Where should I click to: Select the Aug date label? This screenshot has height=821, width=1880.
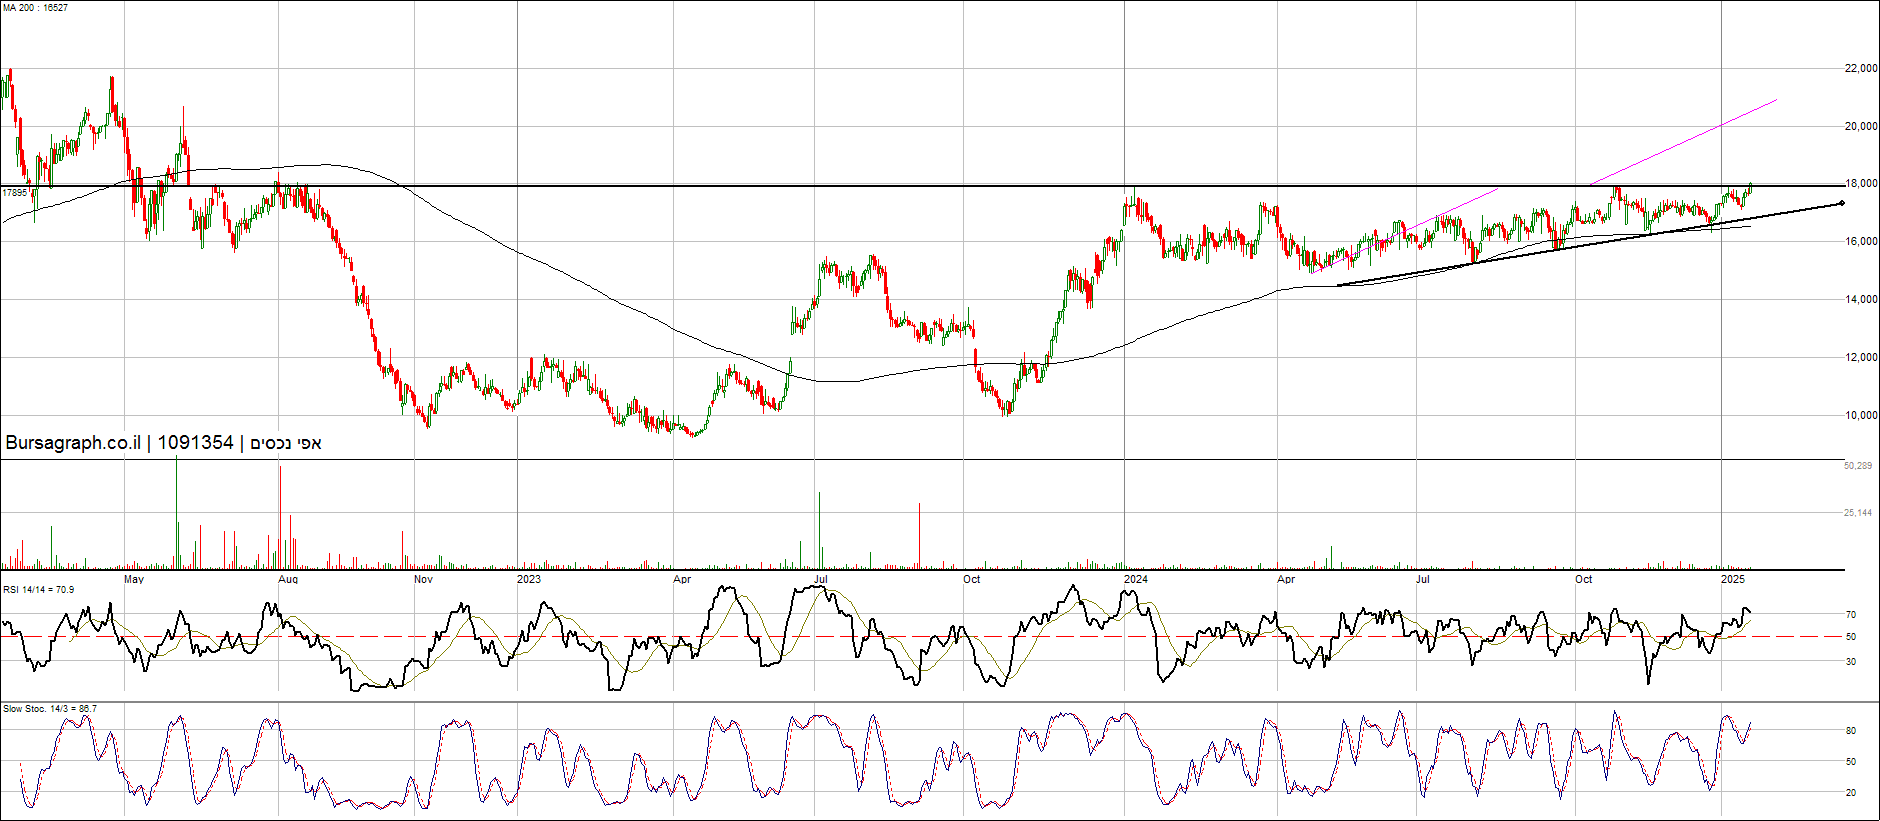click(288, 579)
